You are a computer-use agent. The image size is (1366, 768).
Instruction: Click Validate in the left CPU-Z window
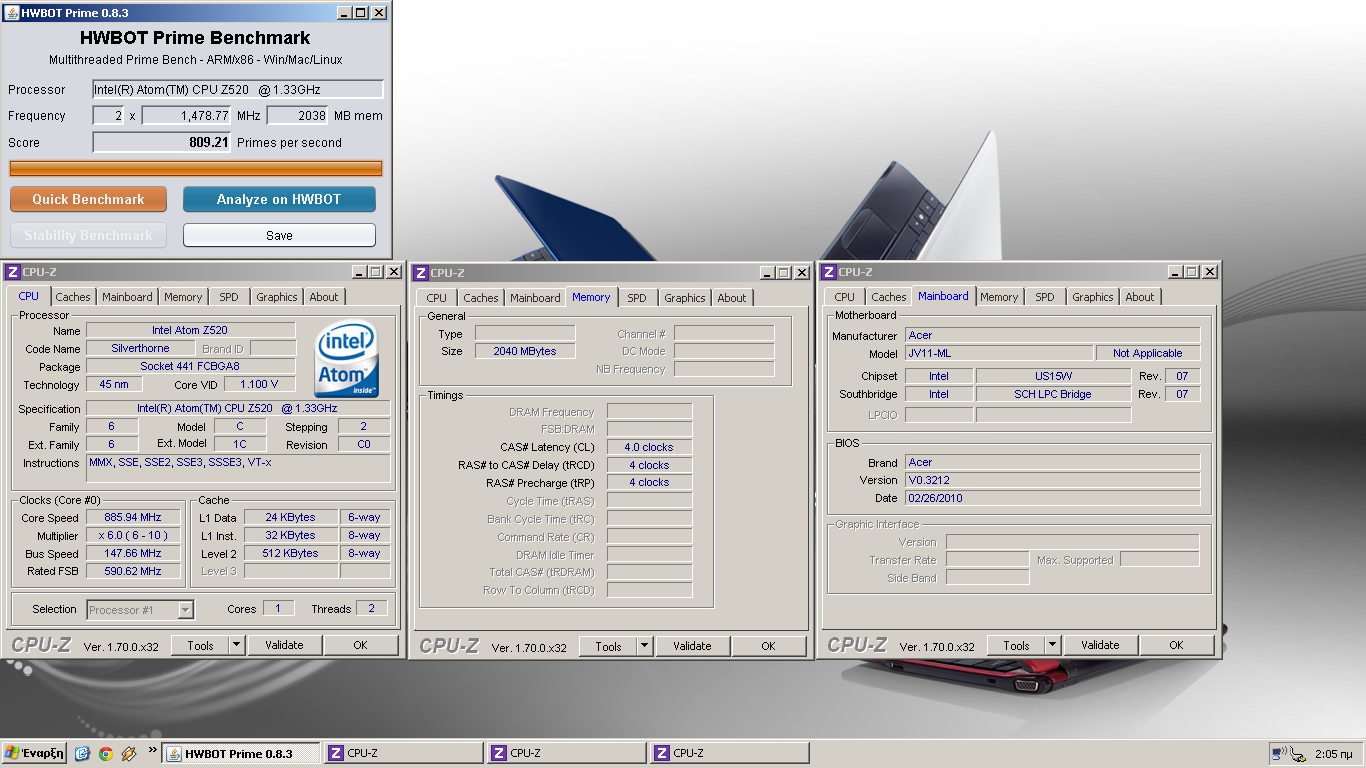284,645
